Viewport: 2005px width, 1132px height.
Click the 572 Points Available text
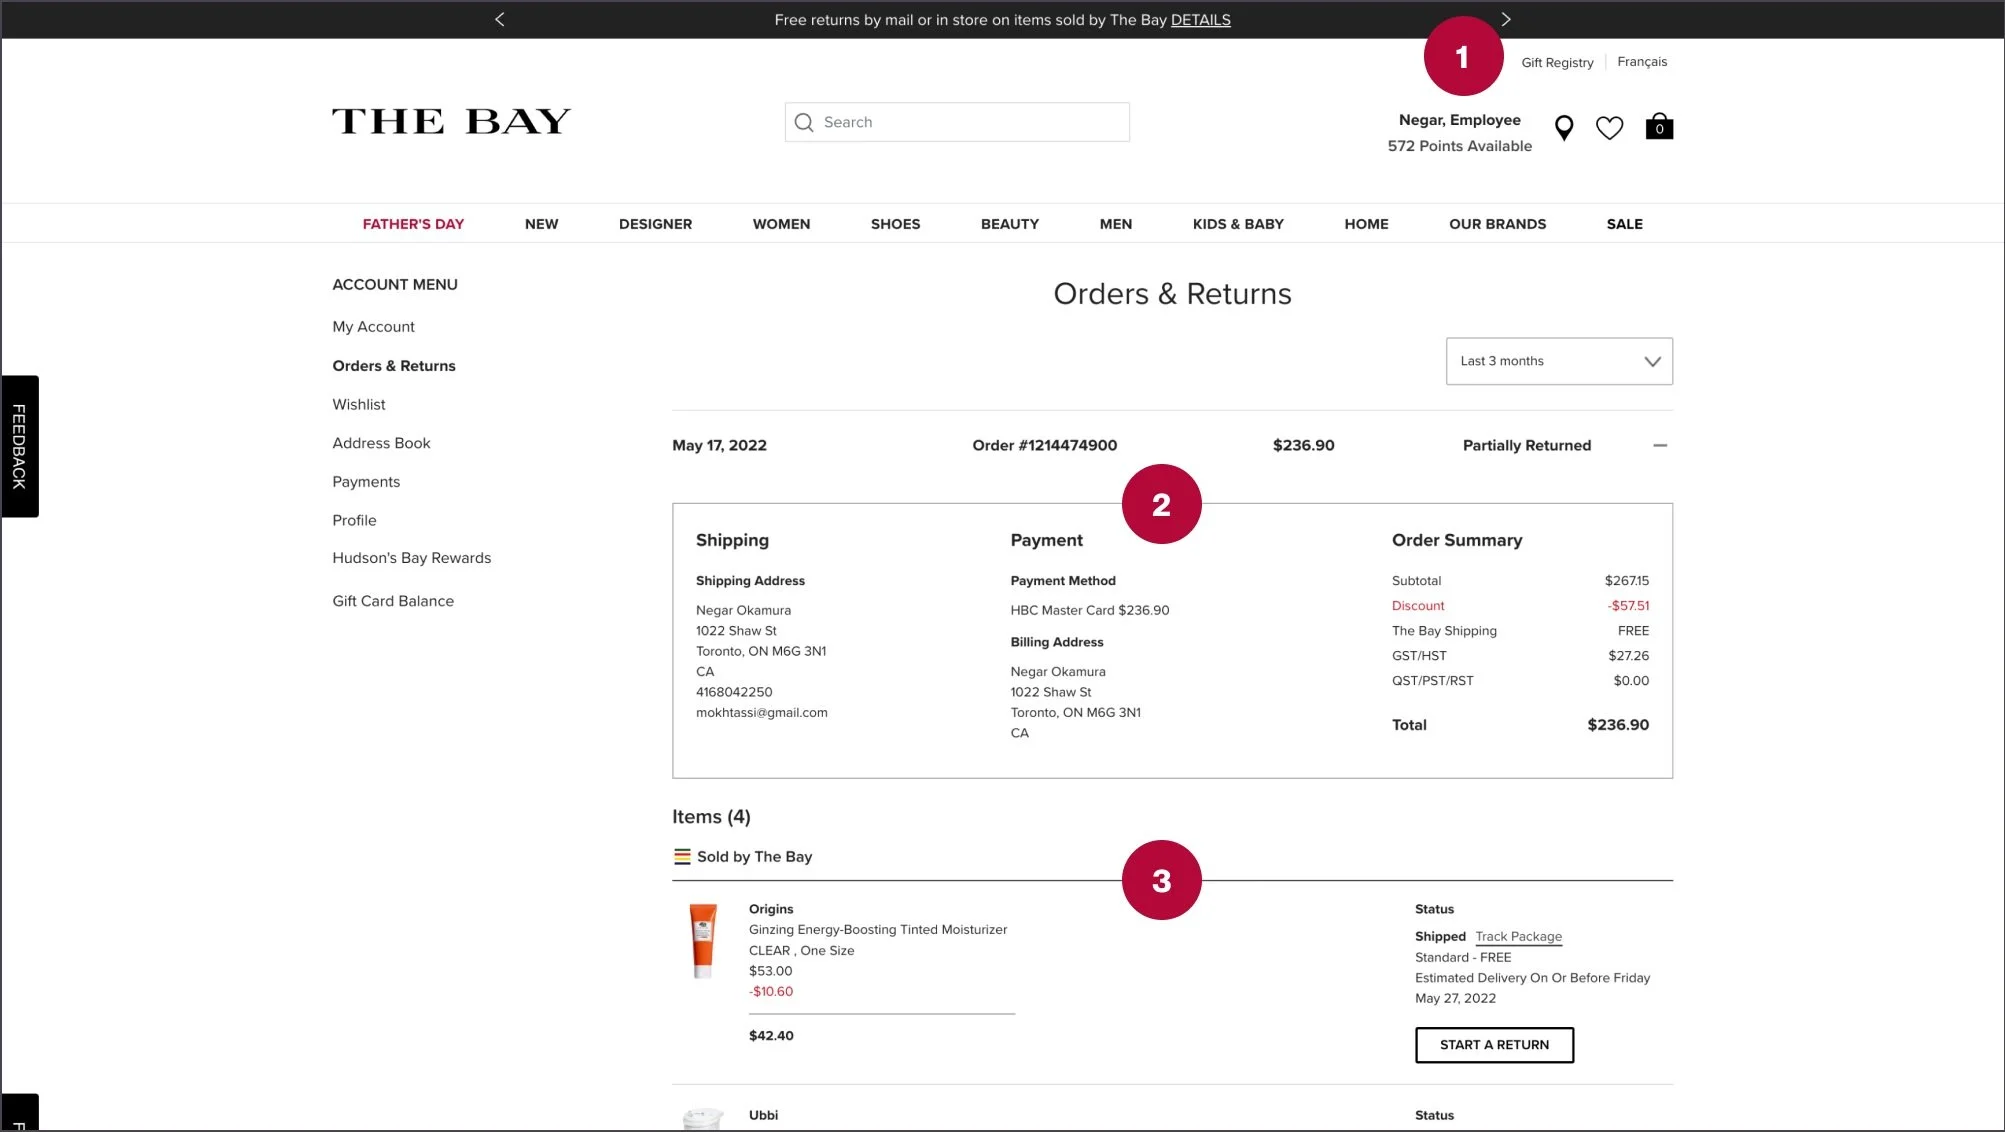pos(1459,146)
